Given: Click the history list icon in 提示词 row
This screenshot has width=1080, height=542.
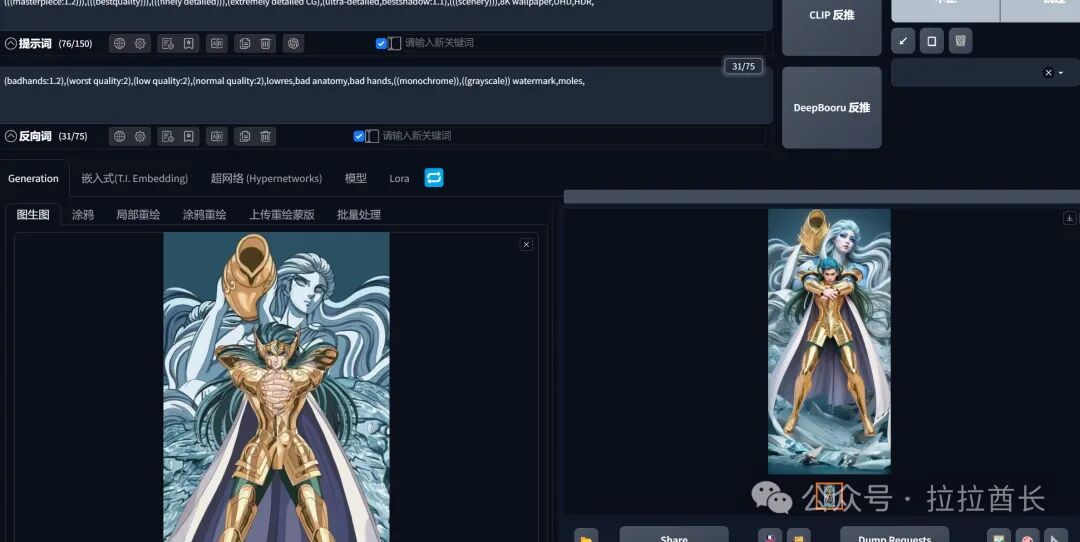Looking at the screenshot, I should pyautogui.click(x=167, y=43).
